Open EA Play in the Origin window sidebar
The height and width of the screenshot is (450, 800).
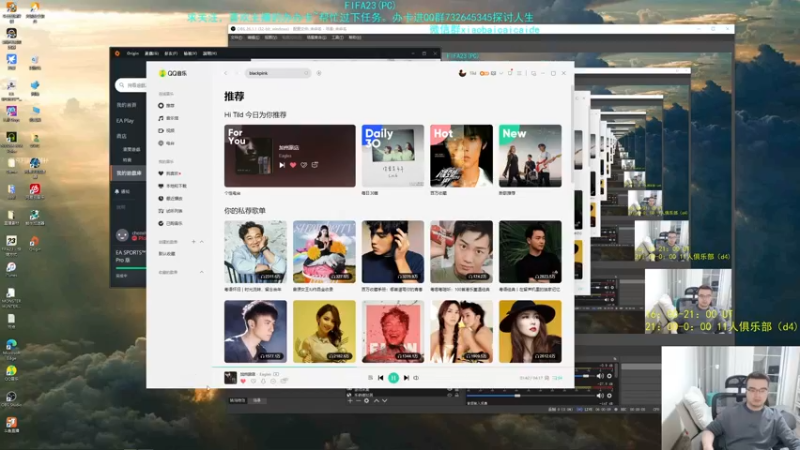(x=125, y=121)
